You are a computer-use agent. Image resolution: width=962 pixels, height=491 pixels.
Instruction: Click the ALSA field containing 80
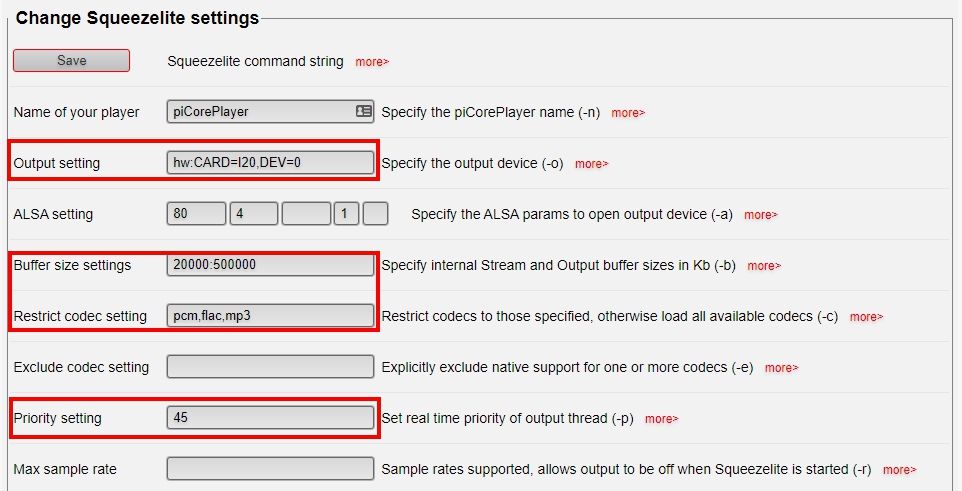tap(196, 214)
